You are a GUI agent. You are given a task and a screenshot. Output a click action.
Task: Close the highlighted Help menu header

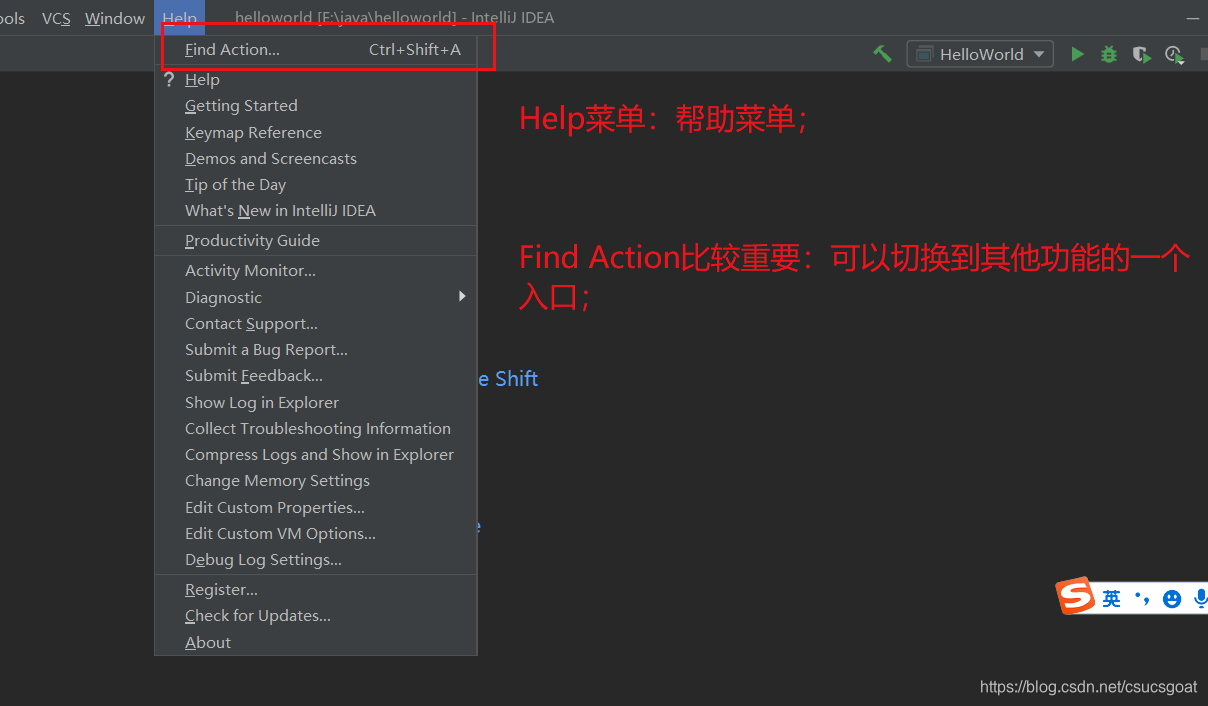coord(180,18)
